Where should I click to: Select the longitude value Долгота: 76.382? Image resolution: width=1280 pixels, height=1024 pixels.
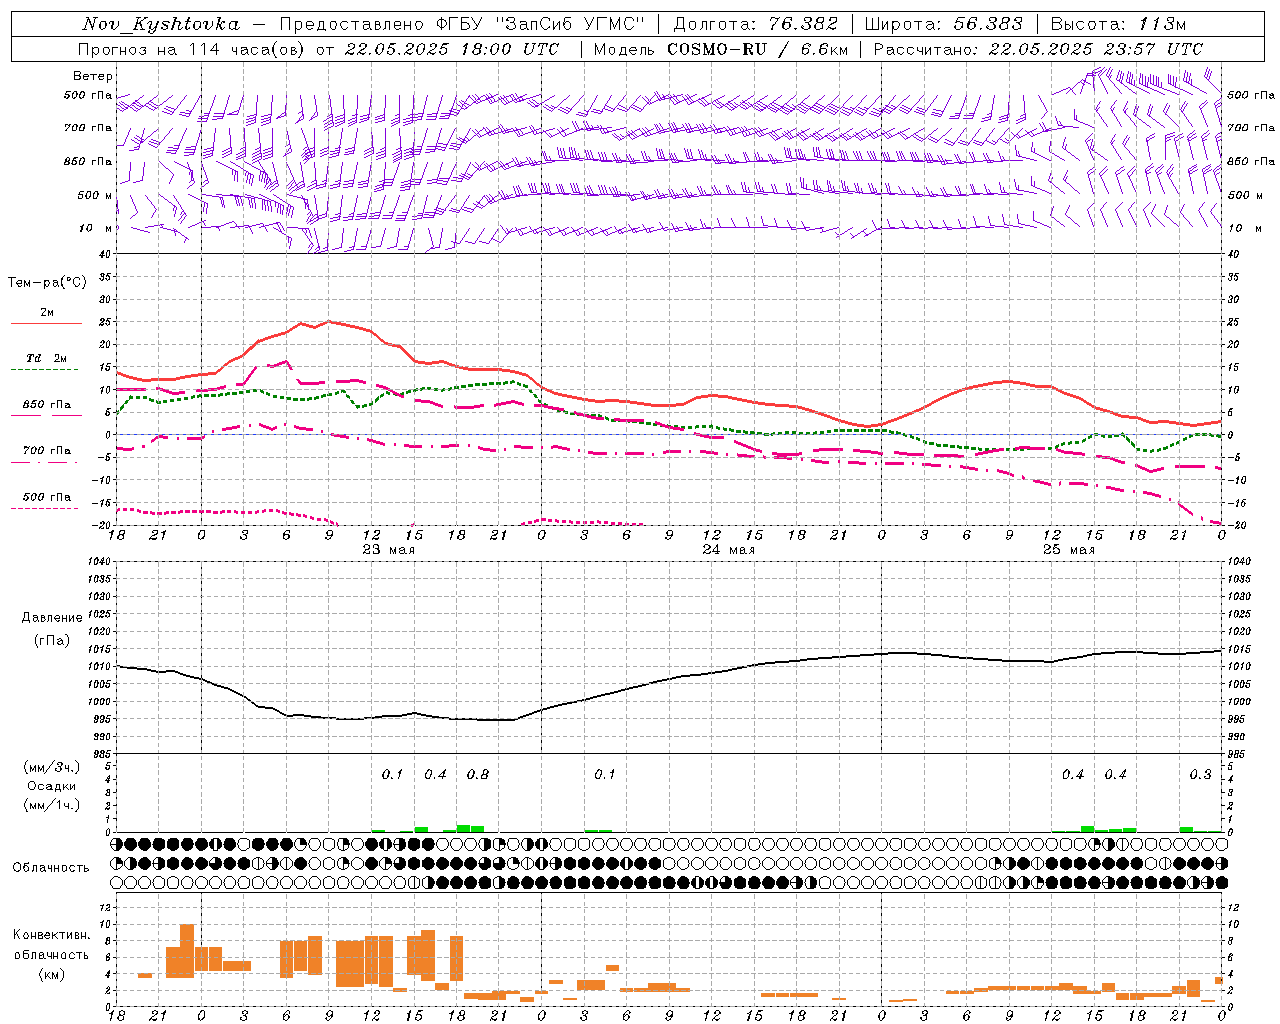pos(756,24)
